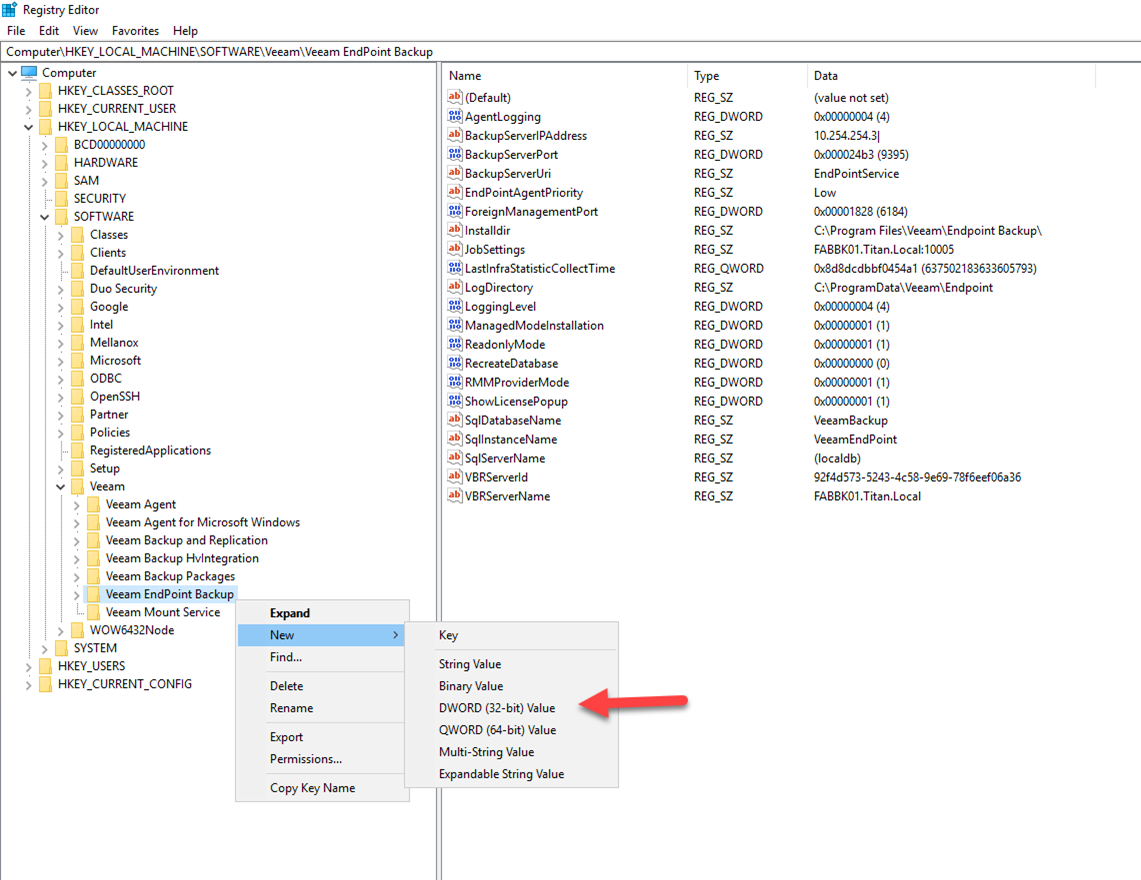Expand the HKEY_USERS hive

pos(28,667)
